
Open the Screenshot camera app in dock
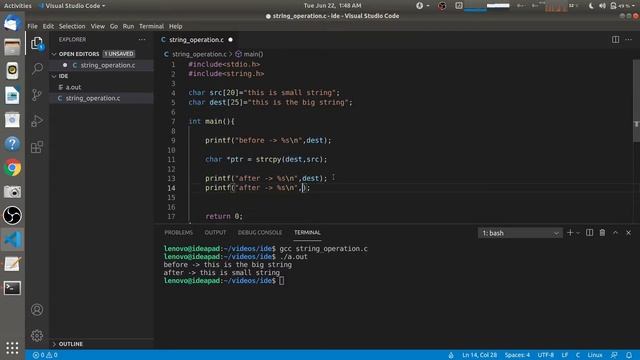tap(12, 191)
